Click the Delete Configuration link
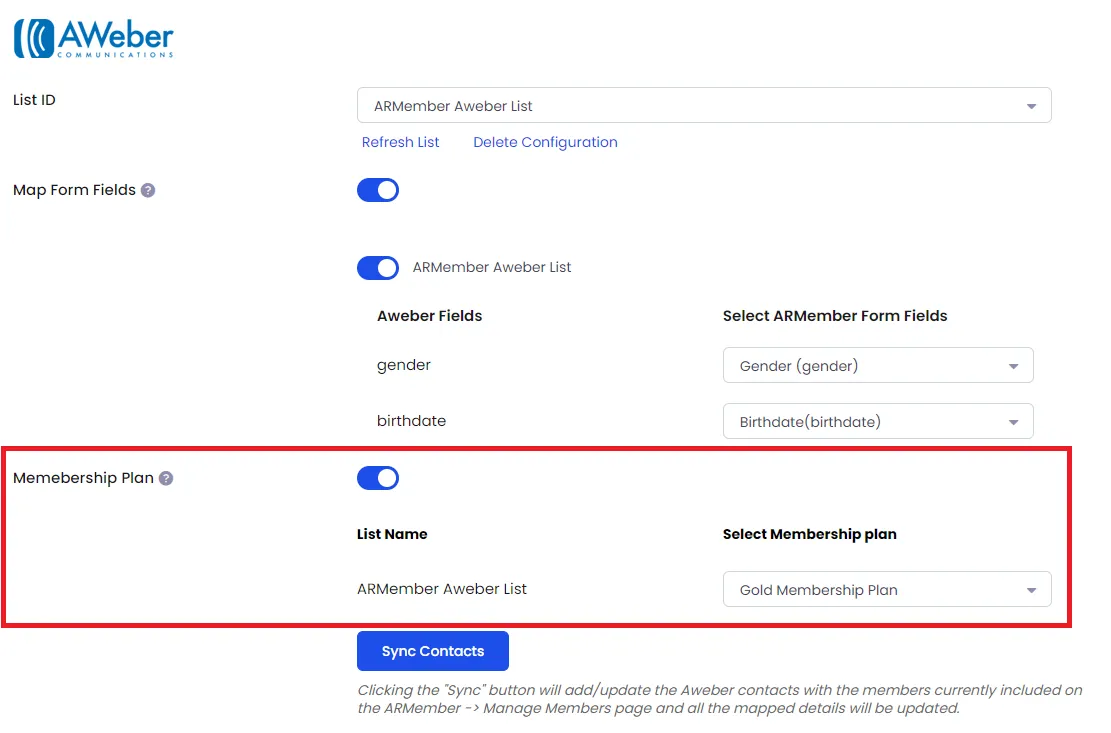1111x733 pixels. (x=546, y=142)
